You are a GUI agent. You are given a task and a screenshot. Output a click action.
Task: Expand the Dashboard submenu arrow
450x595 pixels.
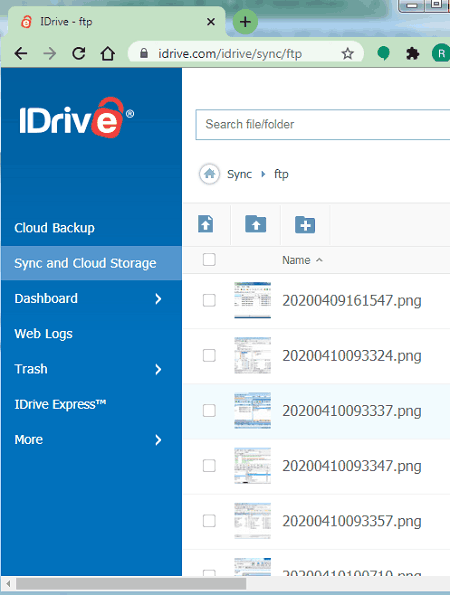coord(158,299)
